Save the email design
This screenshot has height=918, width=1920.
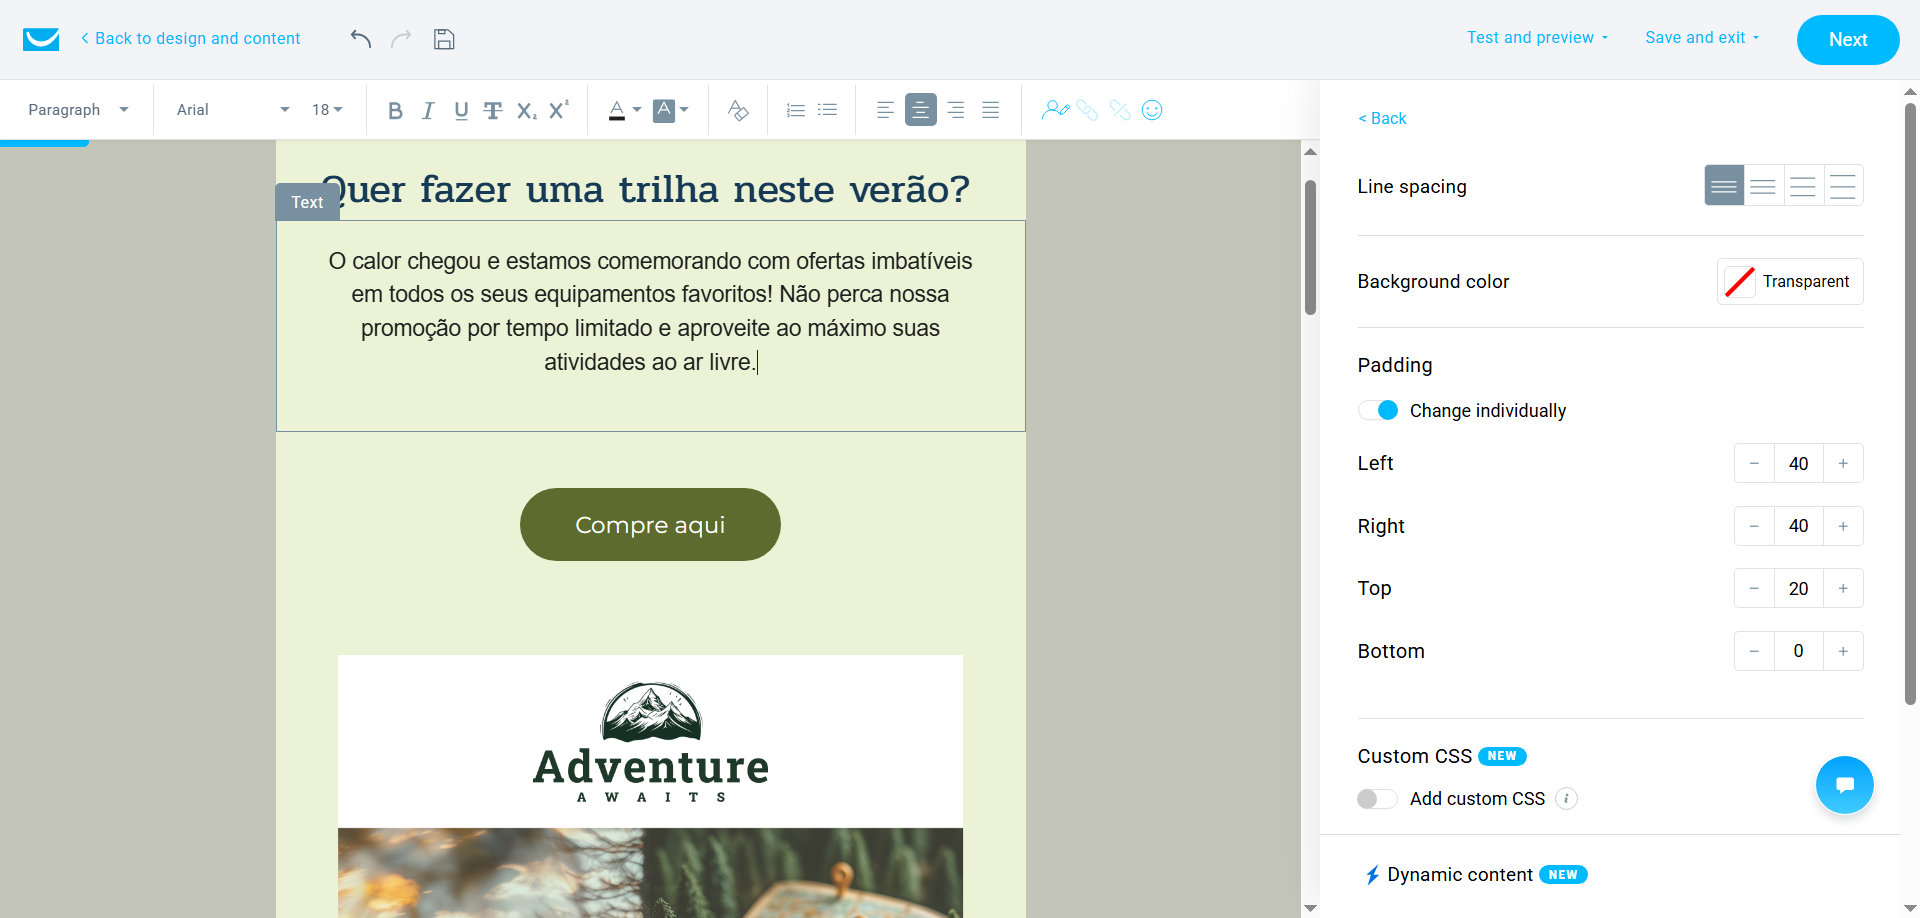pyautogui.click(x=444, y=38)
